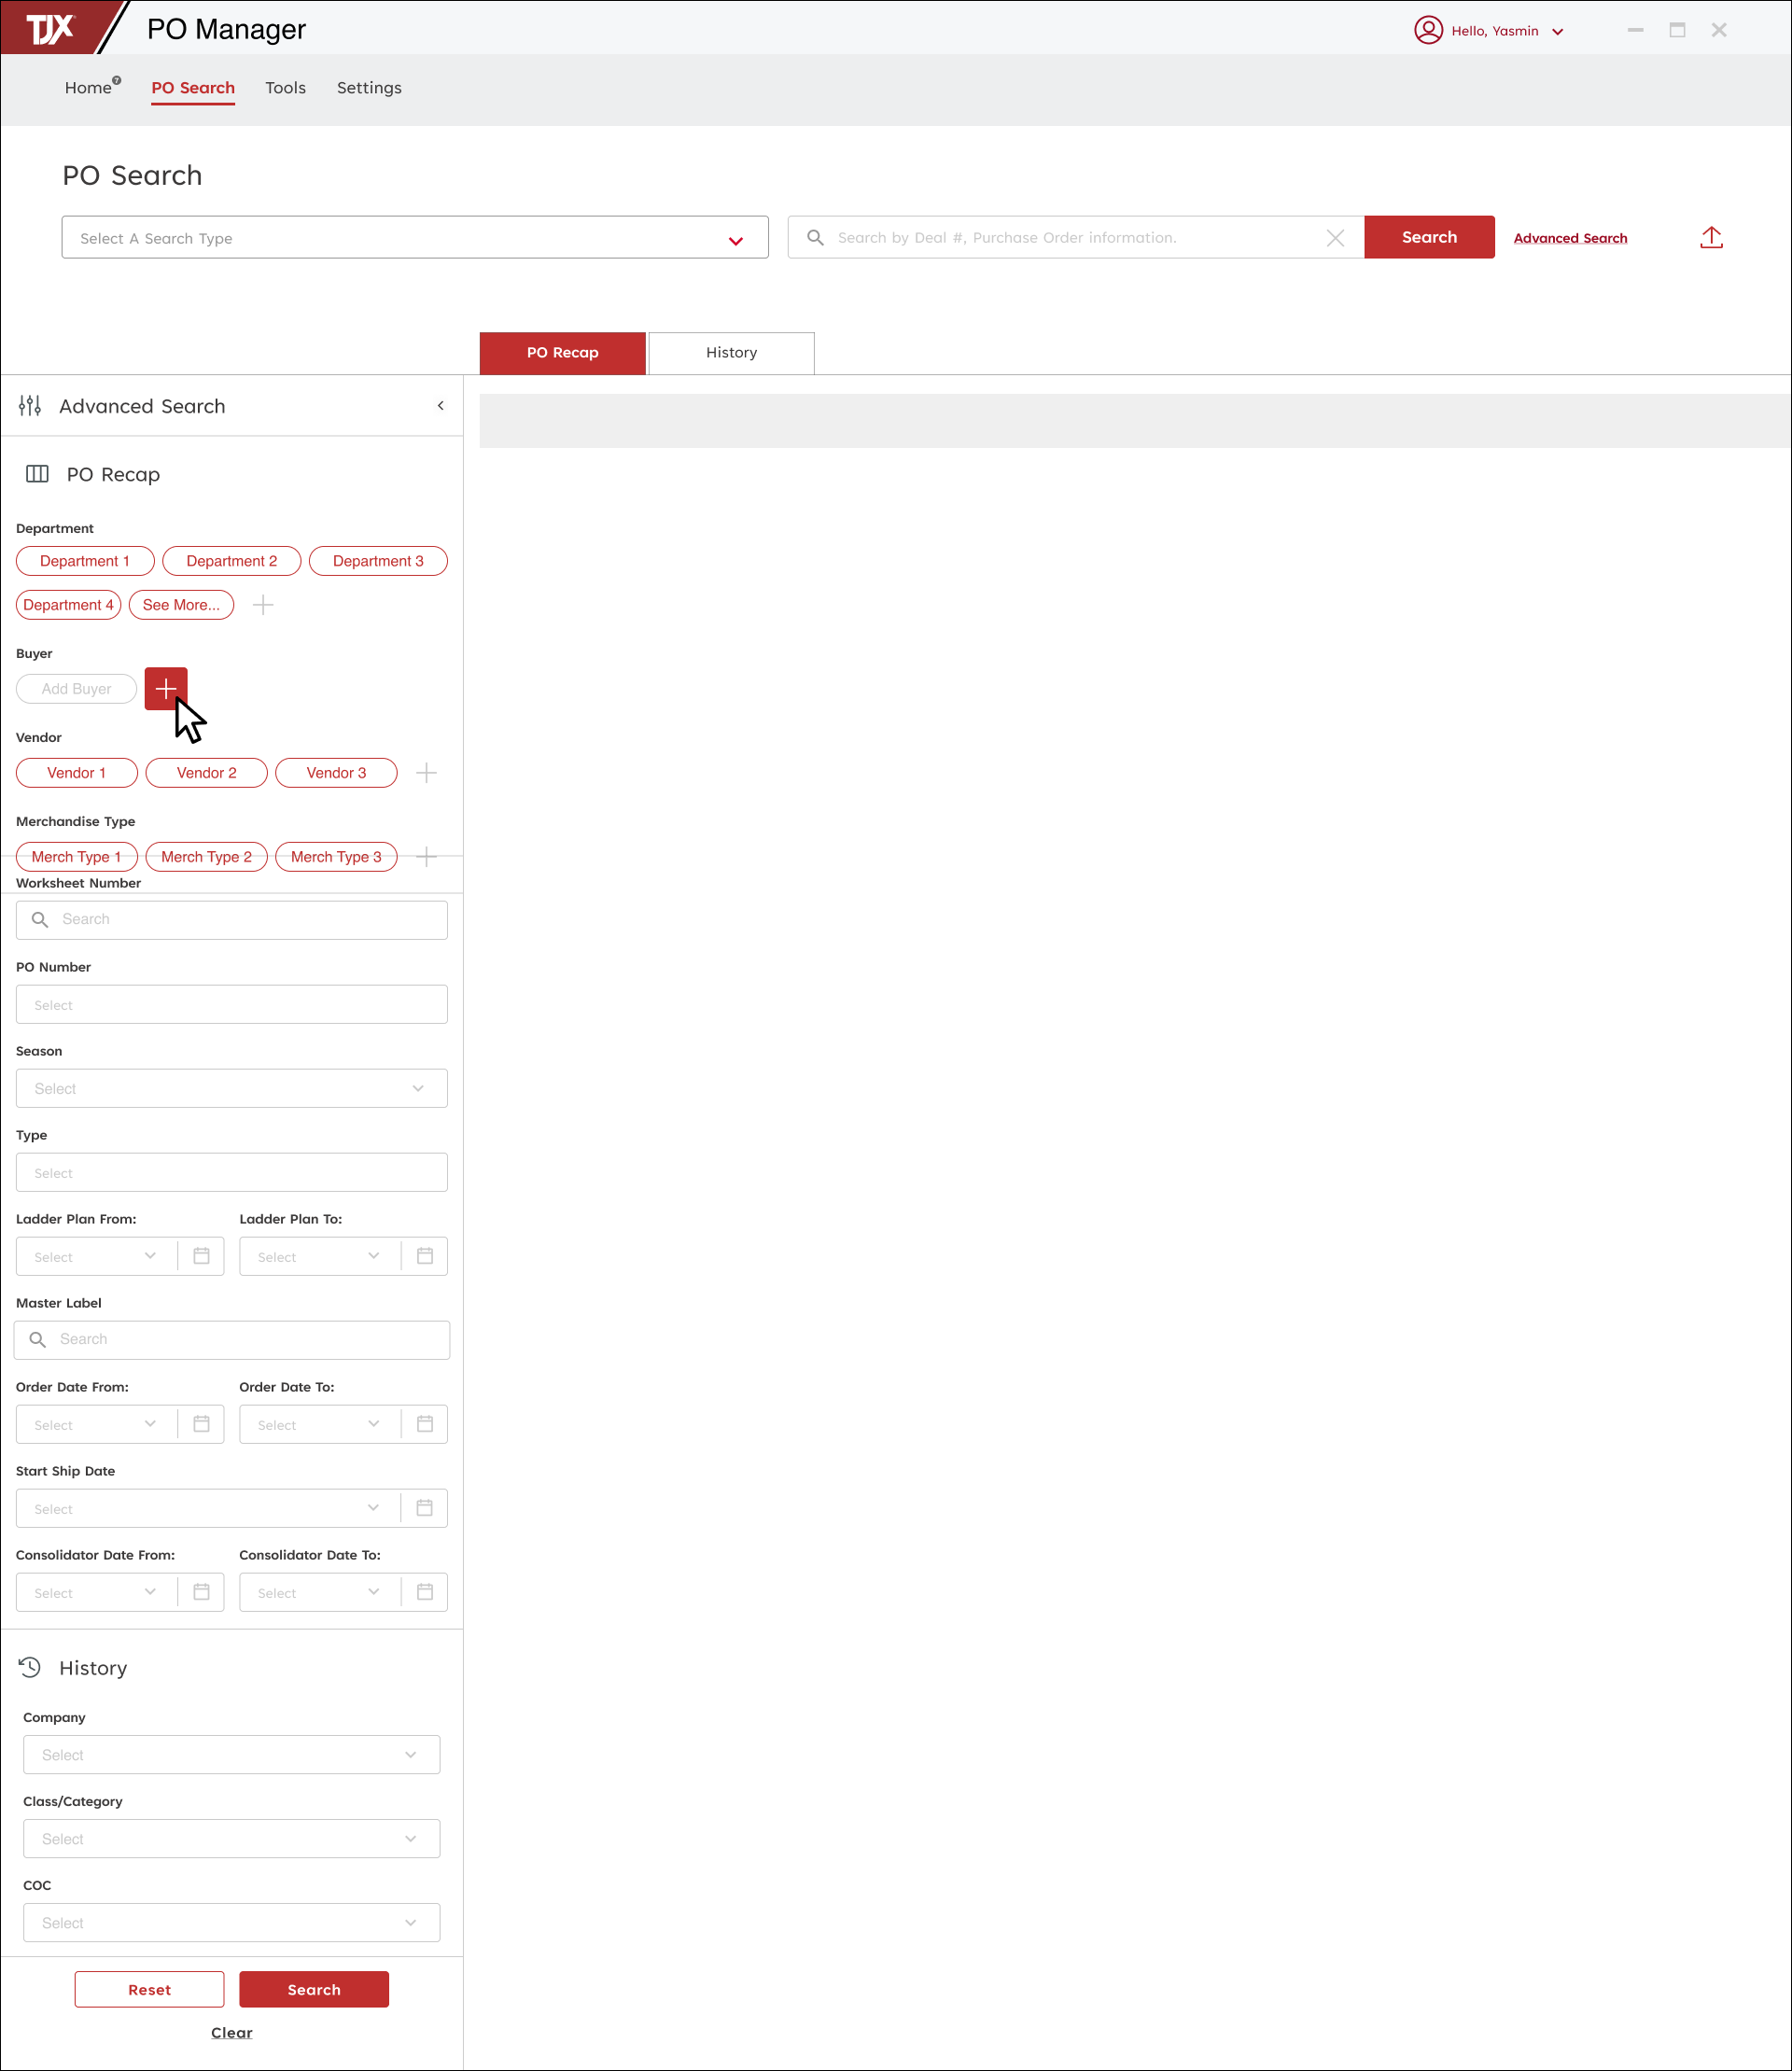Image resolution: width=1792 pixels, height=2071 pixels.
Task: Click the Advanced Search sliders icon
Action: tap(30, 406)
